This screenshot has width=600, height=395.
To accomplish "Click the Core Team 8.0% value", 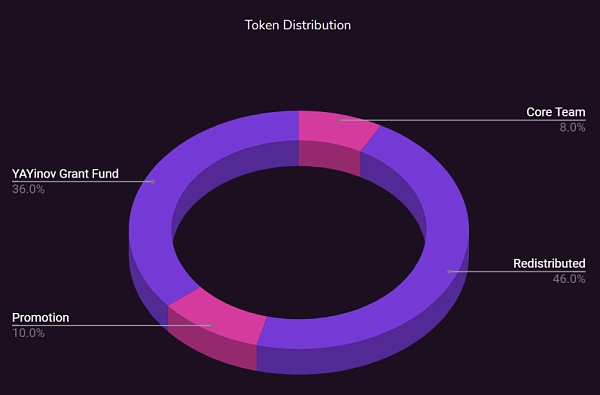I will pyautogui.click(x=572, y=128).
